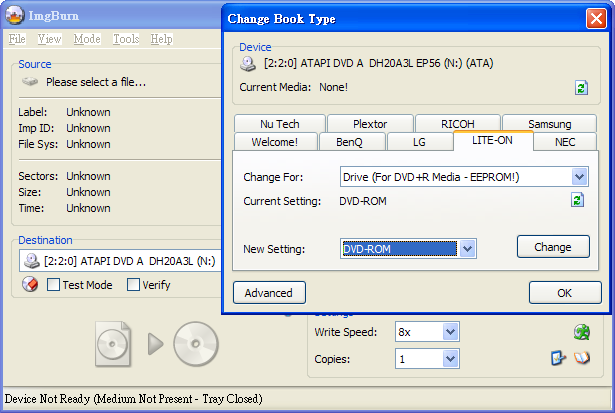Viewport: 615px width, 413px height.
Task: Click the browse source file icon
Action: click(x=30, y=82)
